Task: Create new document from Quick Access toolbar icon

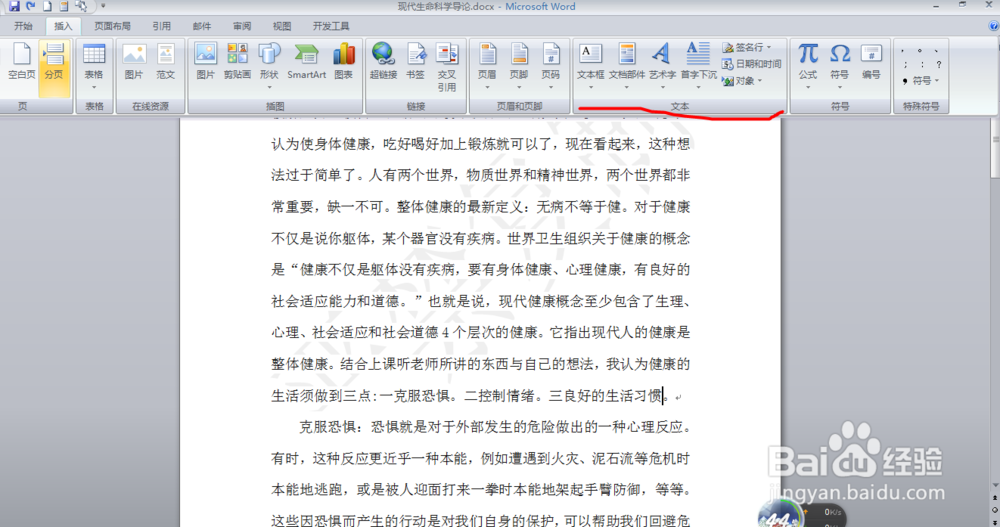Action: point(47,6)
